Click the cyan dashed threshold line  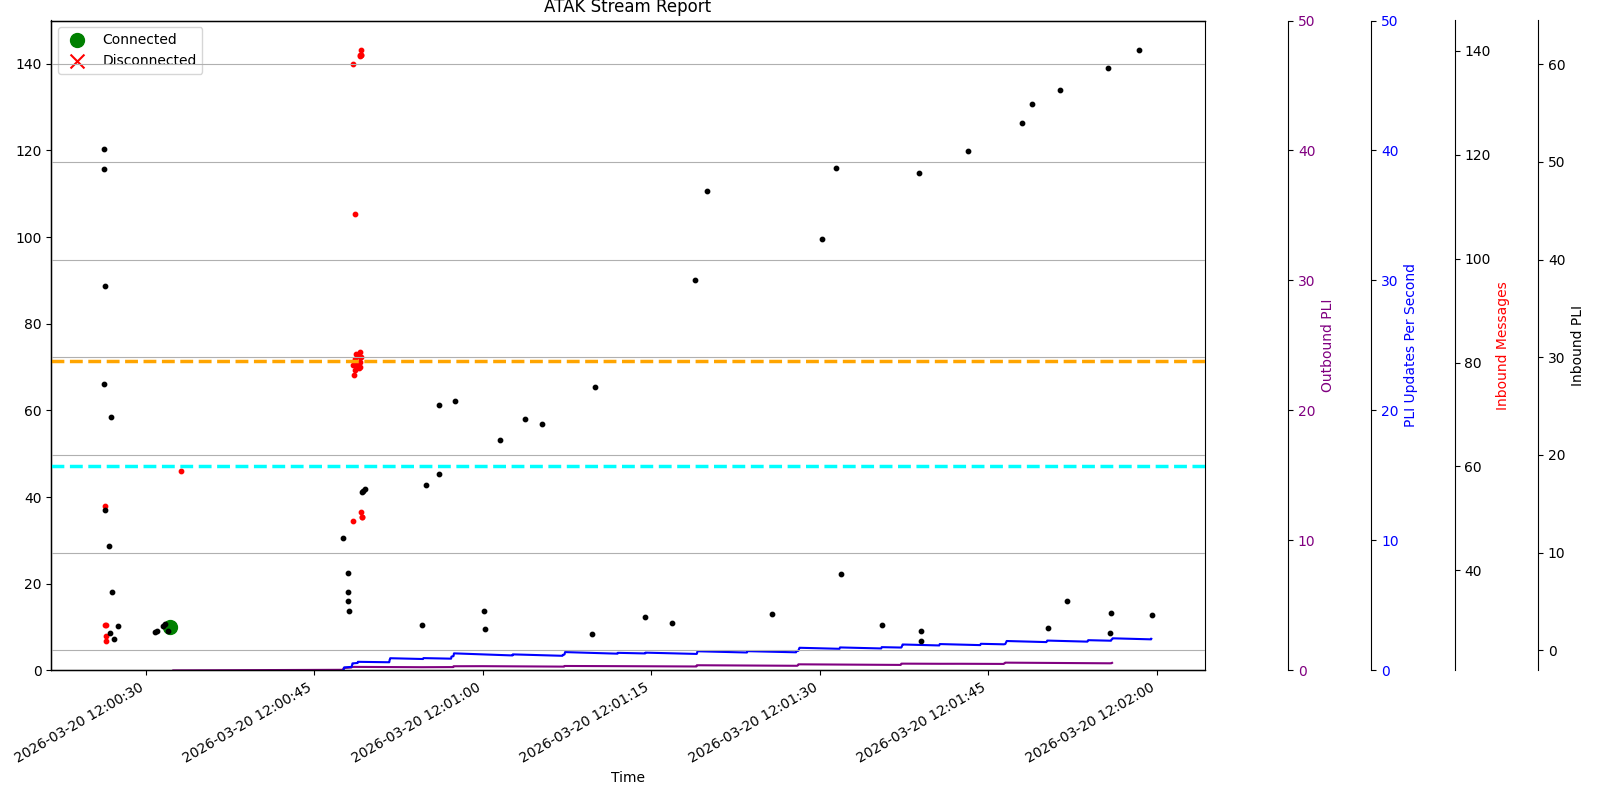pos(800,466)
